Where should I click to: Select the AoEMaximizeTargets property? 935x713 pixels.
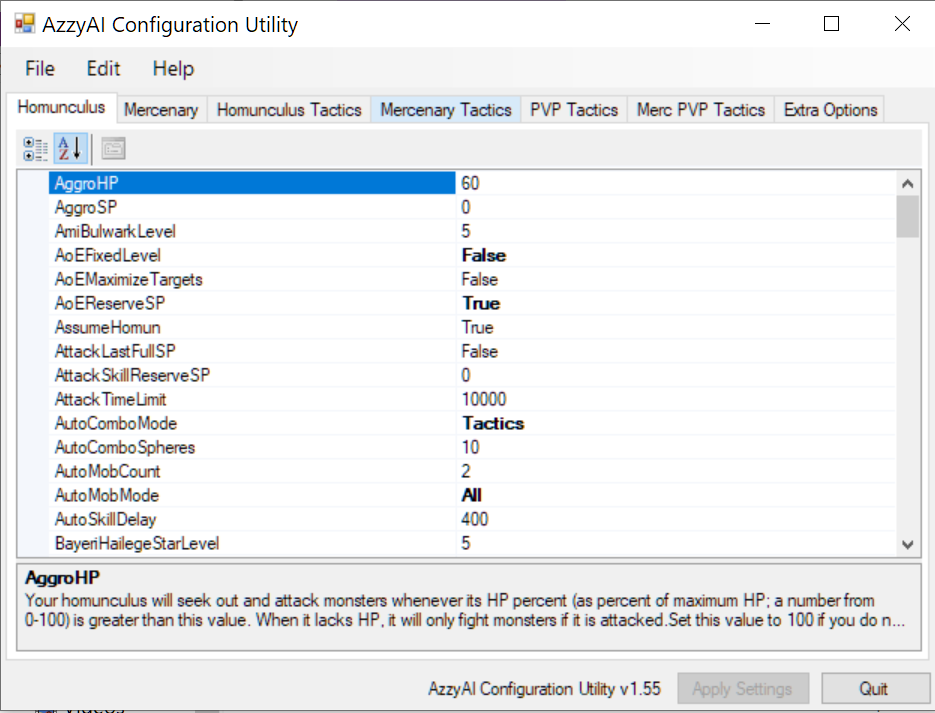click(252, 279)
